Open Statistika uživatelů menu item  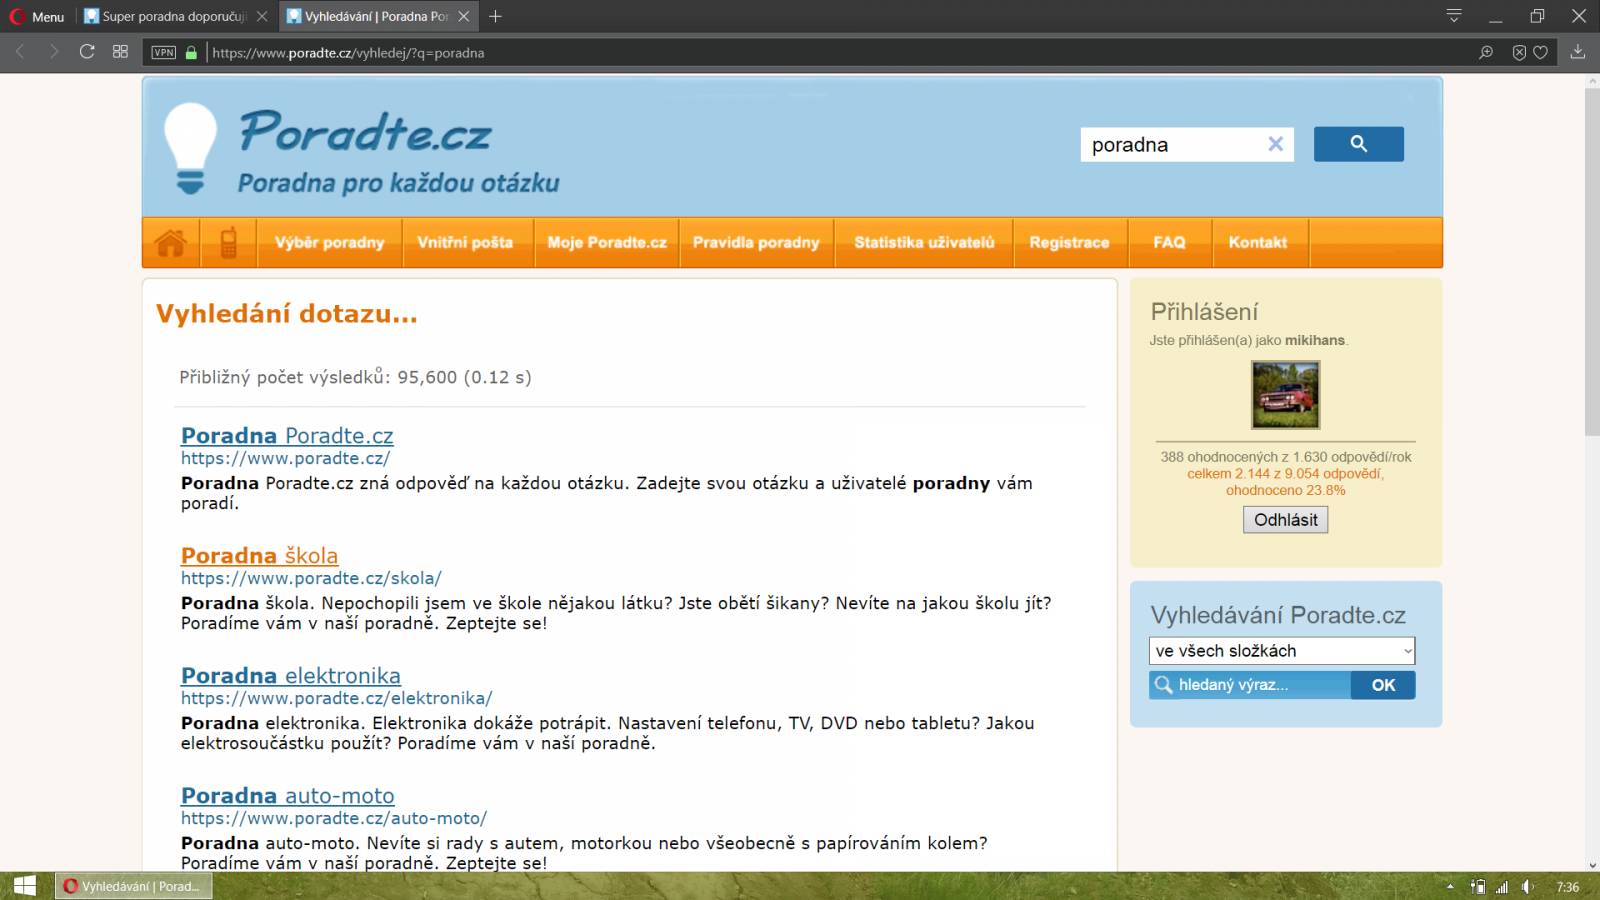coord(924,242)
